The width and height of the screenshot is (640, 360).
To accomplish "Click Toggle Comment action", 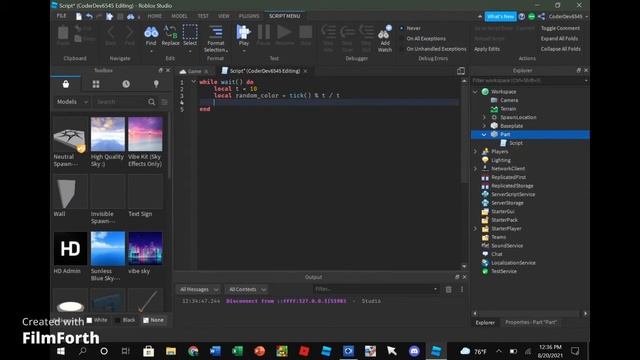I will (560, 28).
